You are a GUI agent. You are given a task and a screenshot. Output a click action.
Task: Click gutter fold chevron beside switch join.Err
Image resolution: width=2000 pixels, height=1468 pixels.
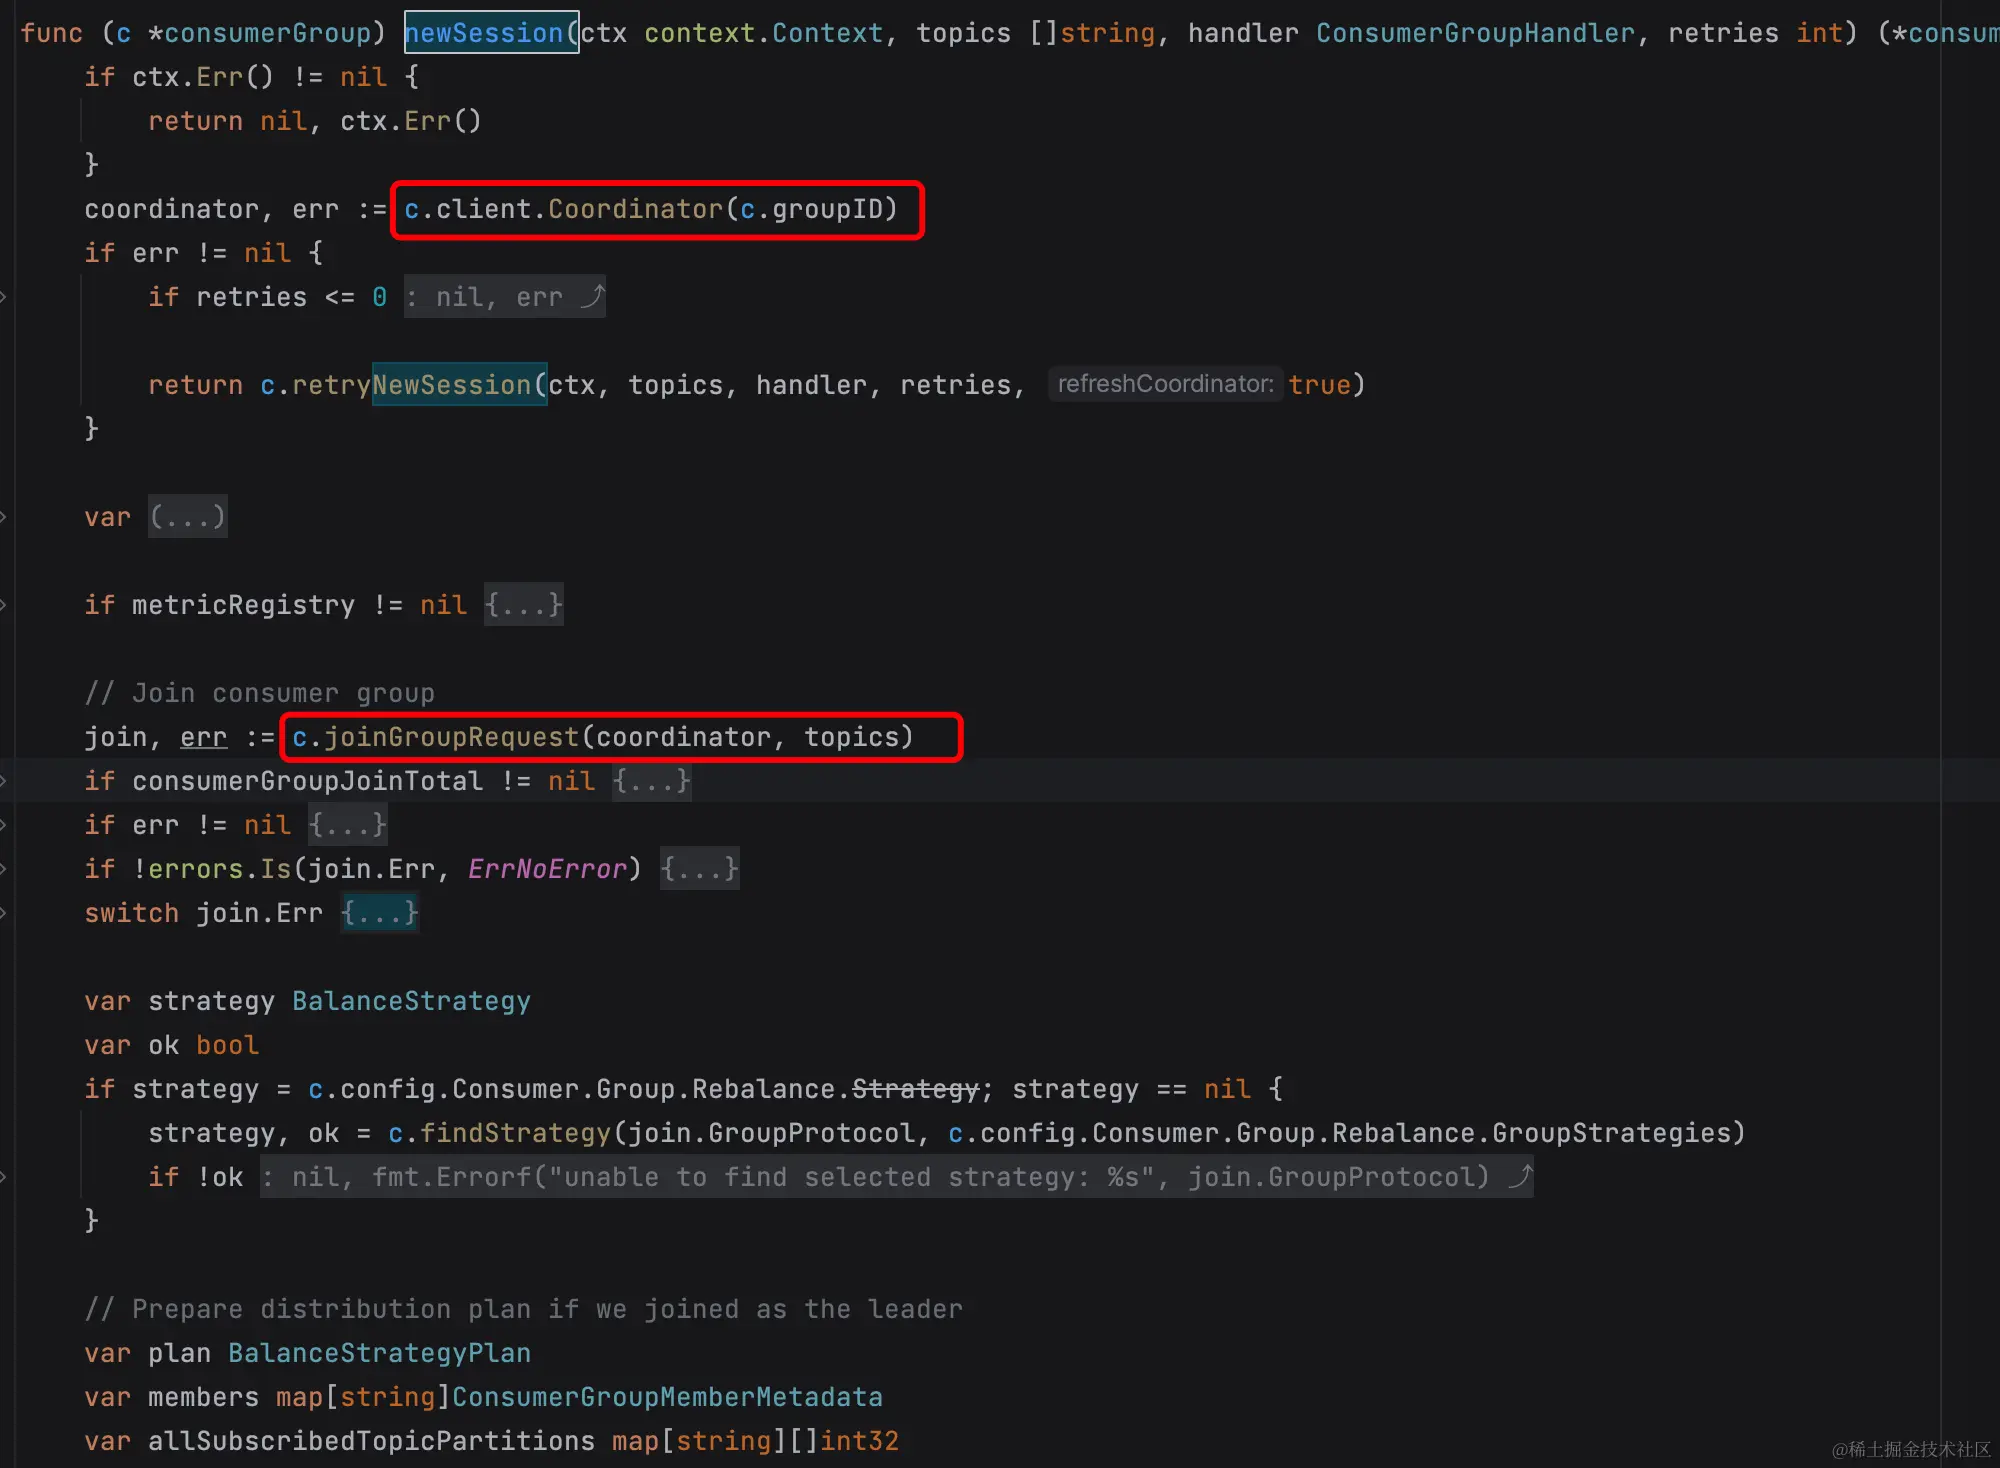tap(4, 913)
